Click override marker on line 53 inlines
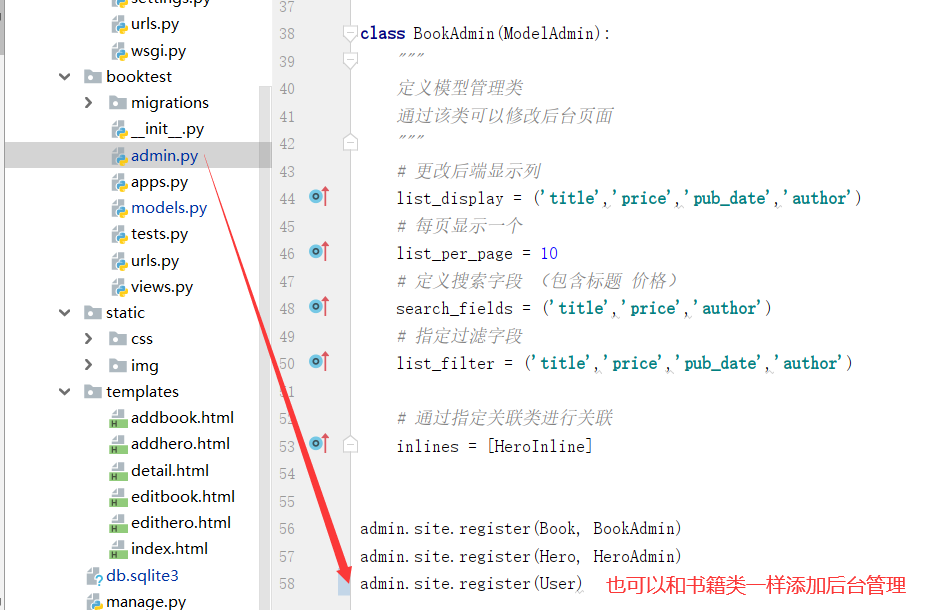Screen dimensions: 940x610 point(319,443)
